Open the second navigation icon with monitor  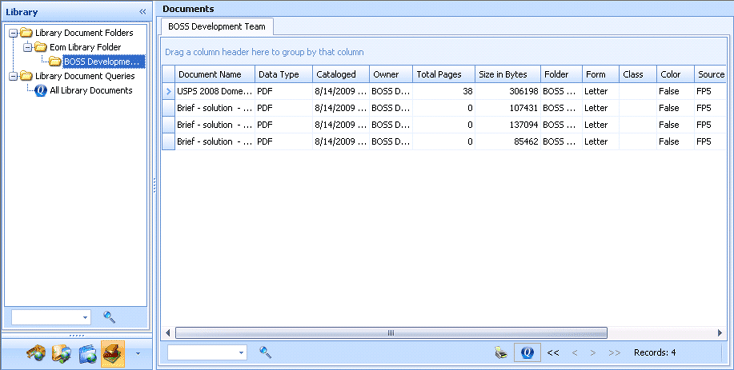62,354
